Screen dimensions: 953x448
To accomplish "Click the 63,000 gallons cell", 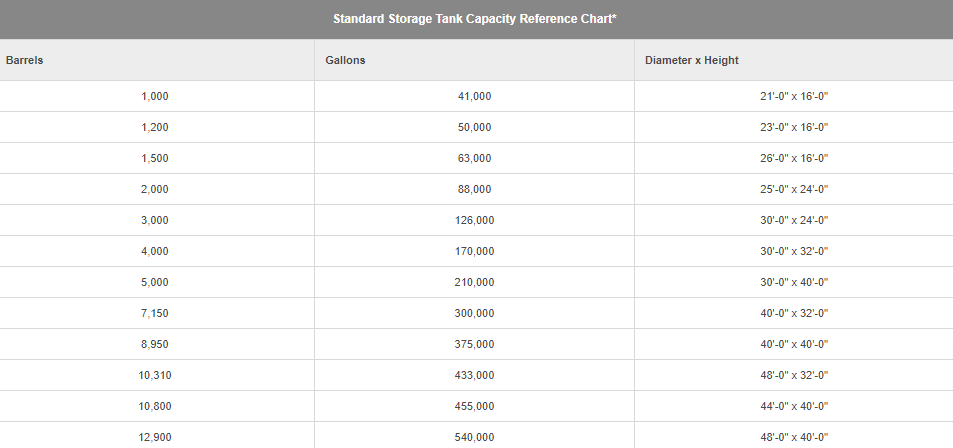I will [475, 158].
